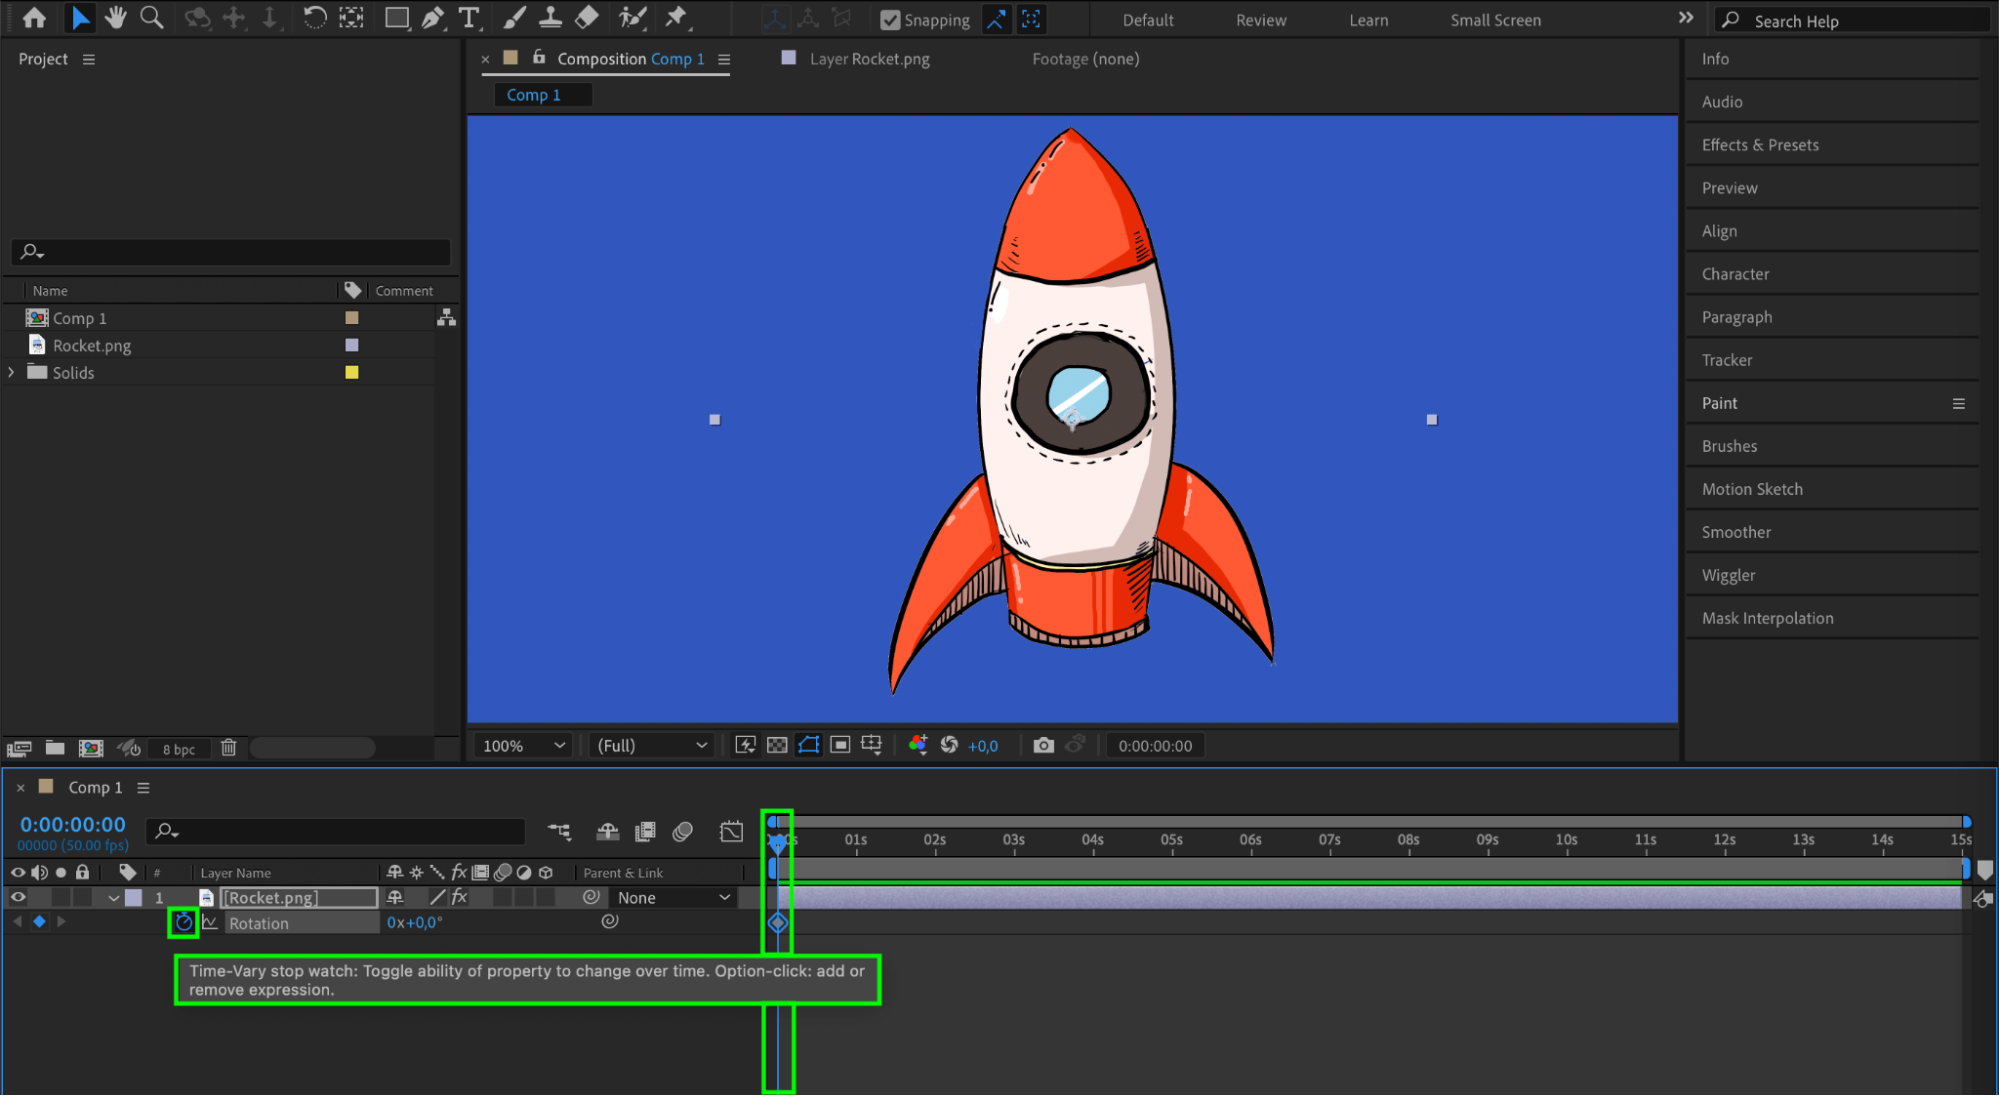The height and width of the screenshot is (1096, 1999).
Task: Delete selected project item trash icon
Action: click(228, 748)
